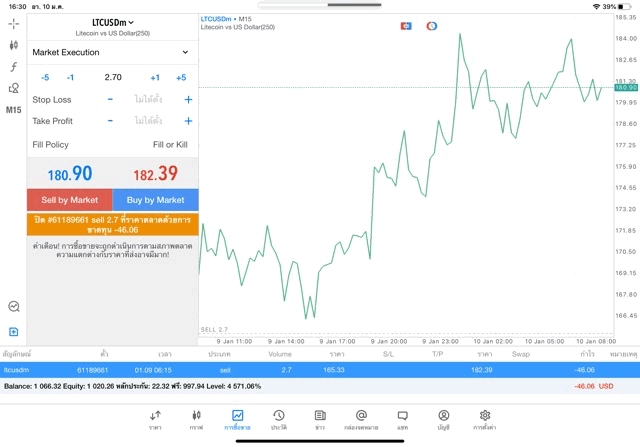This screenshot has width=640, height=447.
Task: Open the Trade tab in bottom bar
Action: (237, 420)
